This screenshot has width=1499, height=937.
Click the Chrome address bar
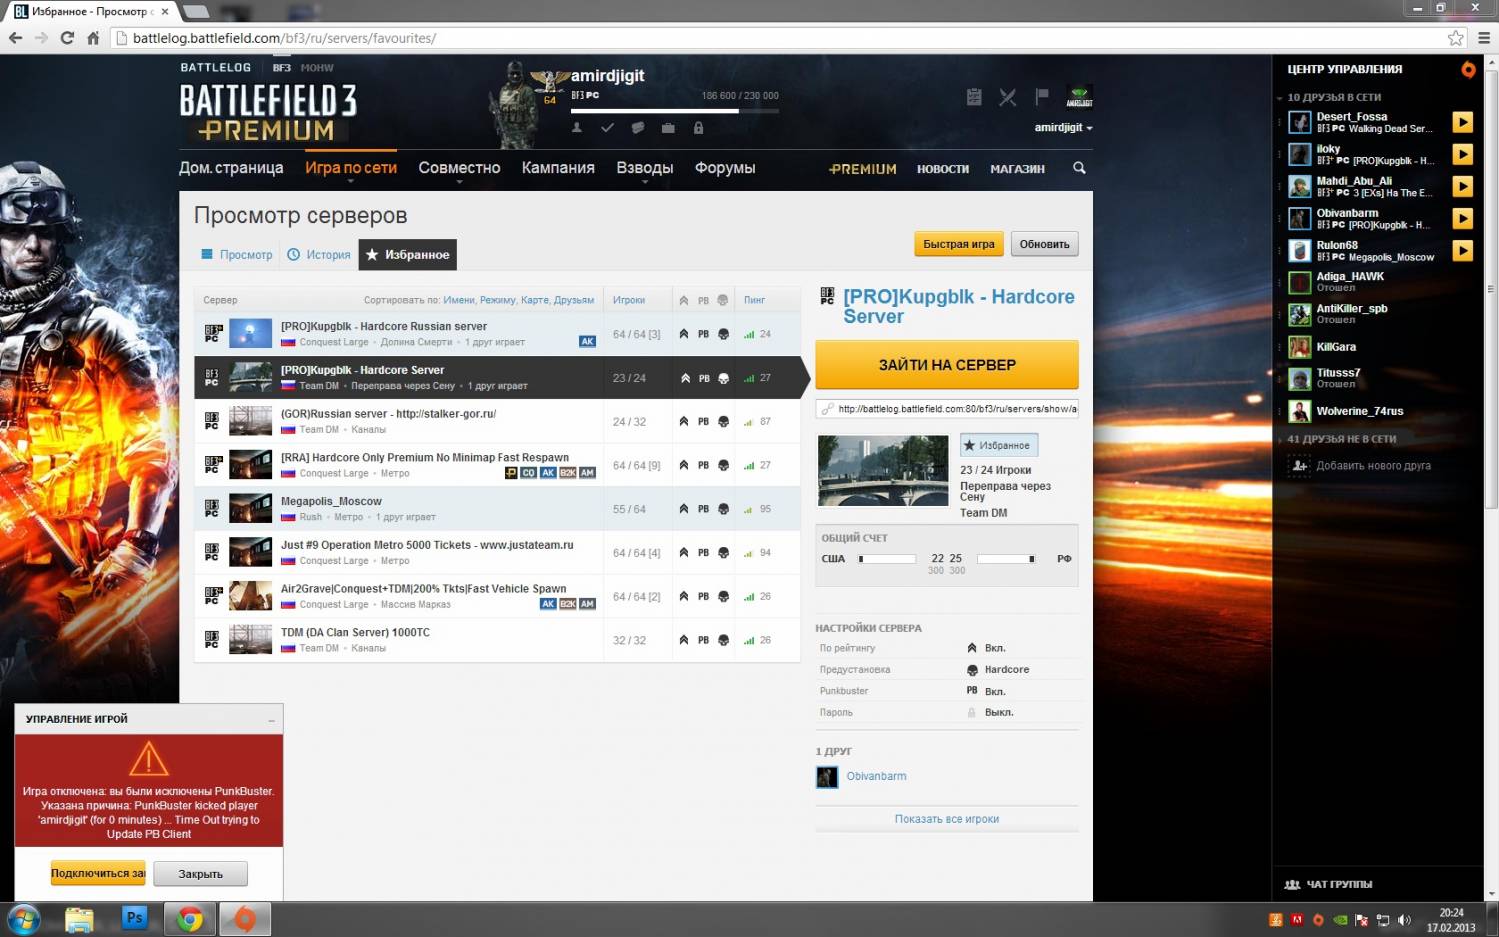(x=780, y=38)
